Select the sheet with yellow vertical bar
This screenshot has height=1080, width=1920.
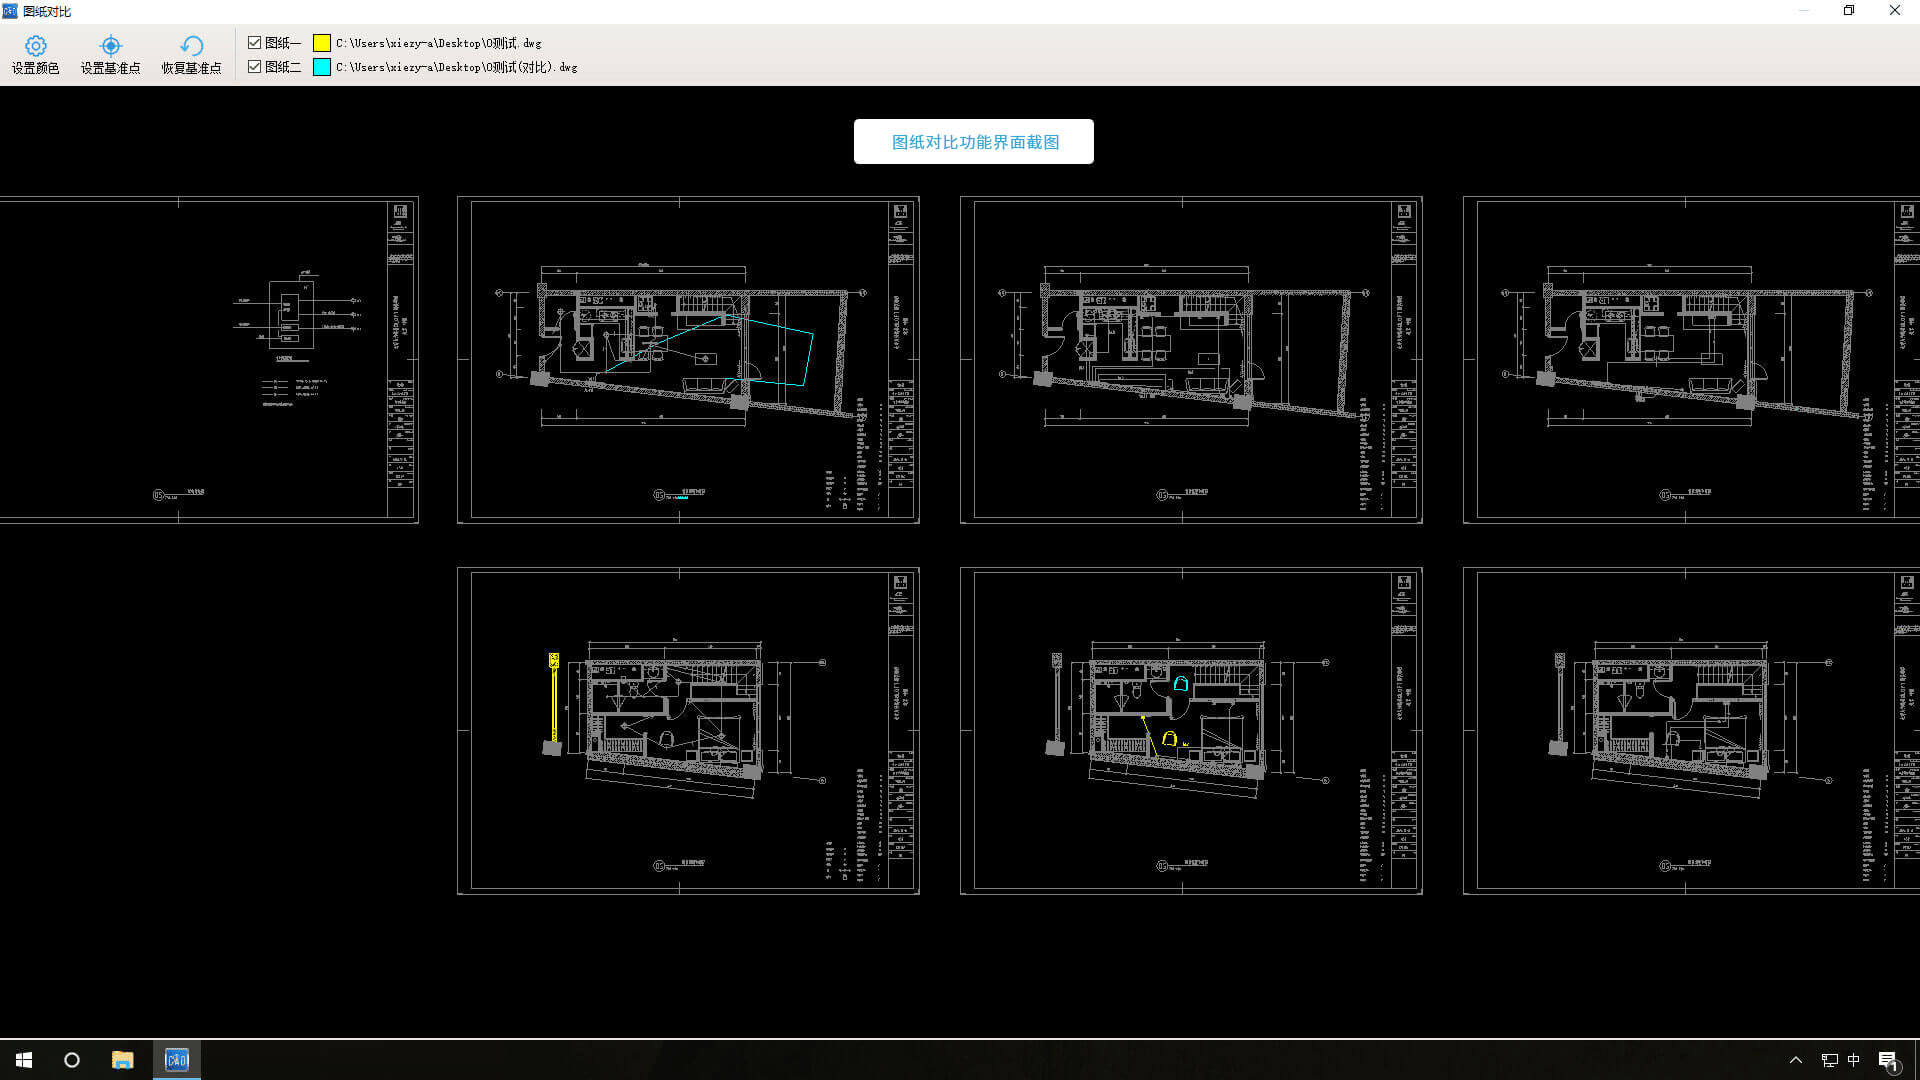(688, 731)
